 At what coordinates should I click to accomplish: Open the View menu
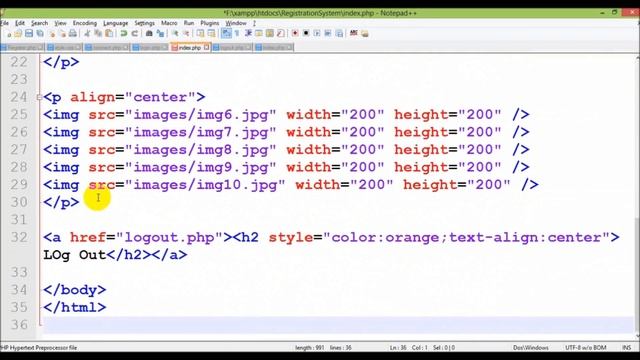(x=60, y=23)
